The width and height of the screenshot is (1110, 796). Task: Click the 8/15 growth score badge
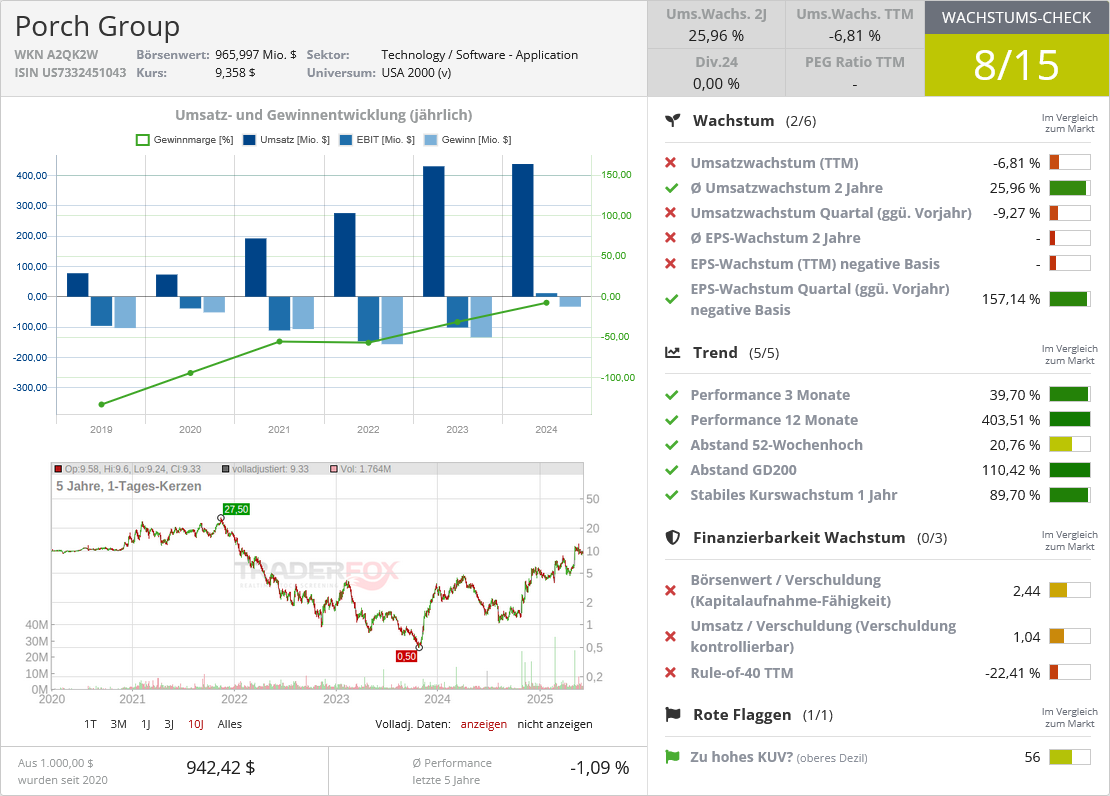coord(1017,65)
